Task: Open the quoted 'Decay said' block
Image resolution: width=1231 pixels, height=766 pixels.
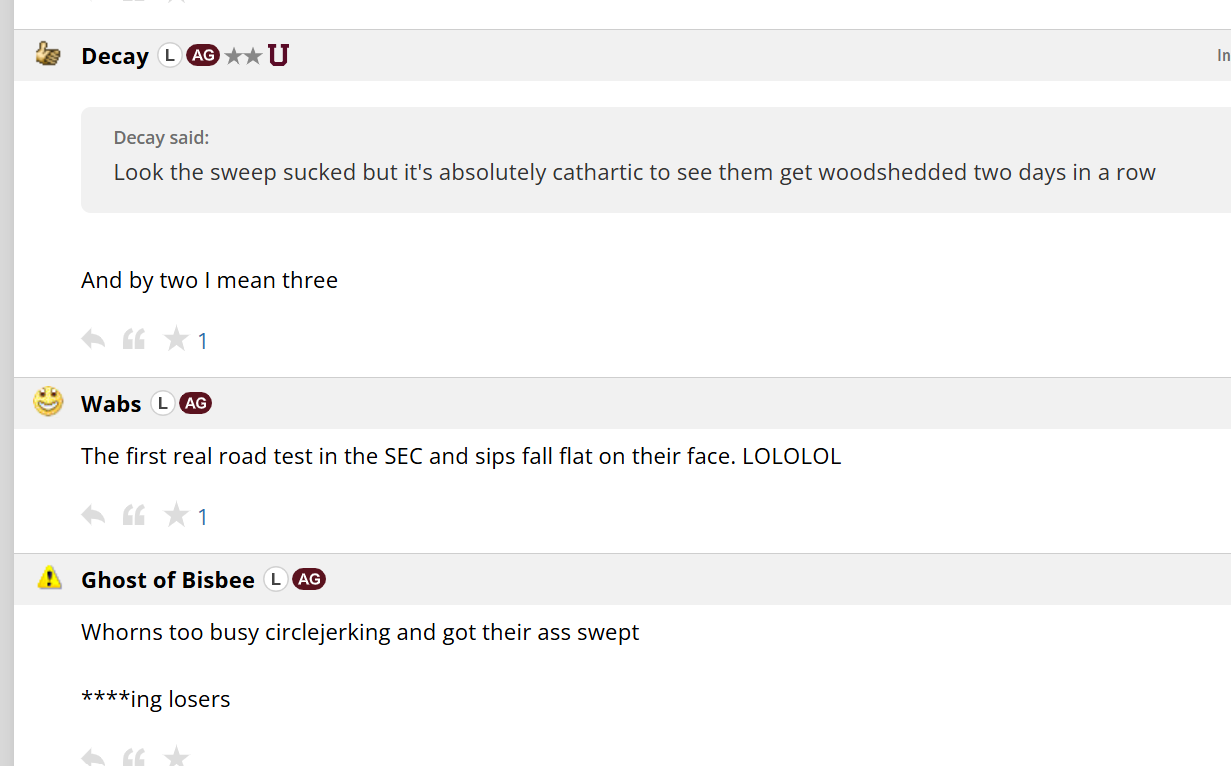Action: [x=655, y=160]
